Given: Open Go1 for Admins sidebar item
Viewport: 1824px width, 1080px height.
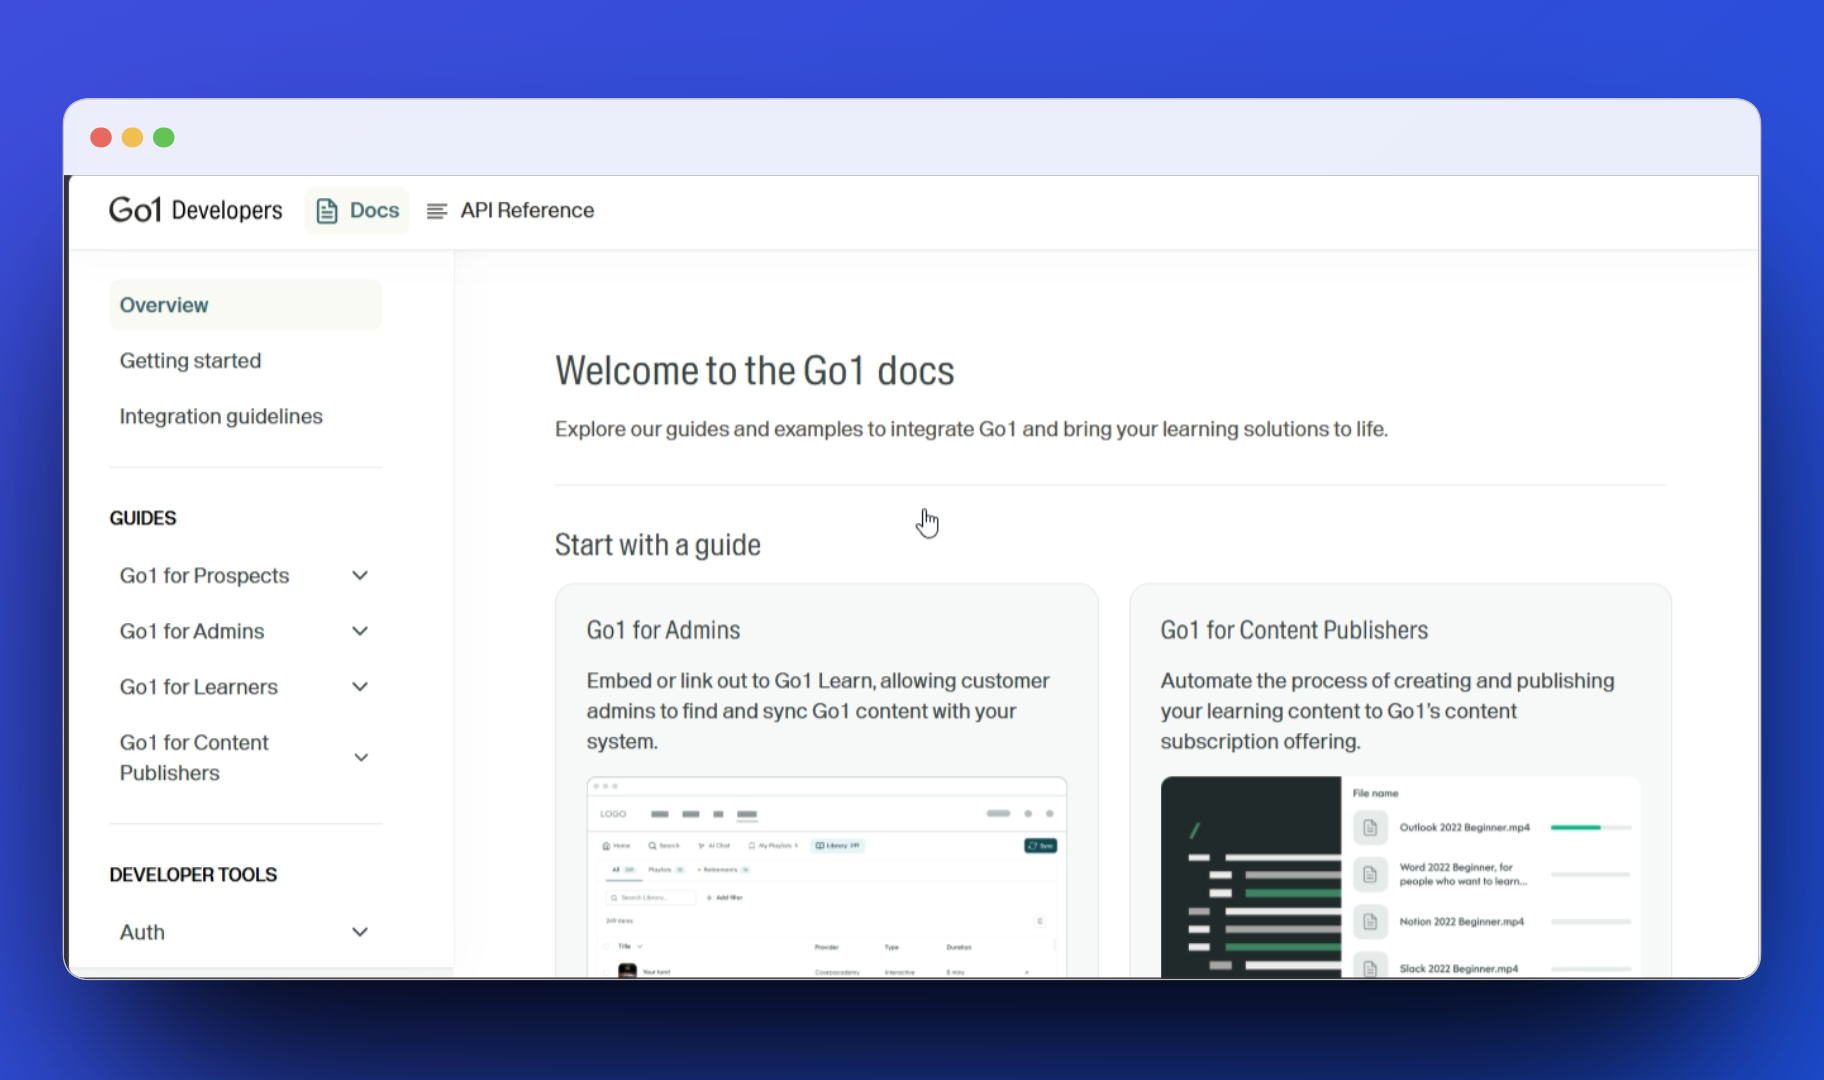Looking at the screenshot, I should click(x=192, y=631).
